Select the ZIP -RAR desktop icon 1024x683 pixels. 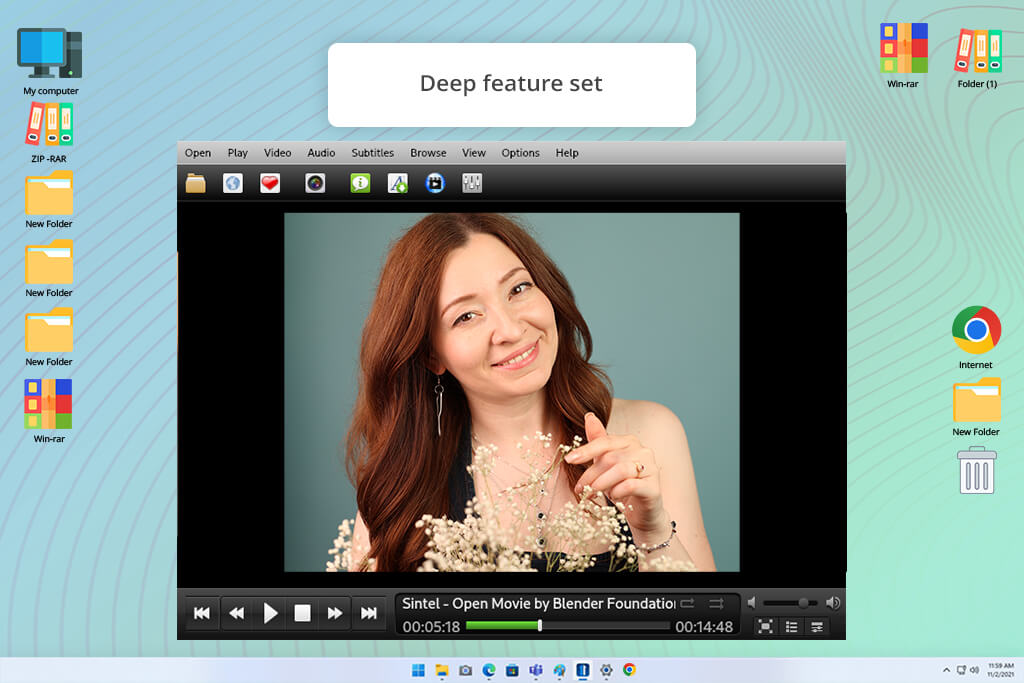coord(49,133)
